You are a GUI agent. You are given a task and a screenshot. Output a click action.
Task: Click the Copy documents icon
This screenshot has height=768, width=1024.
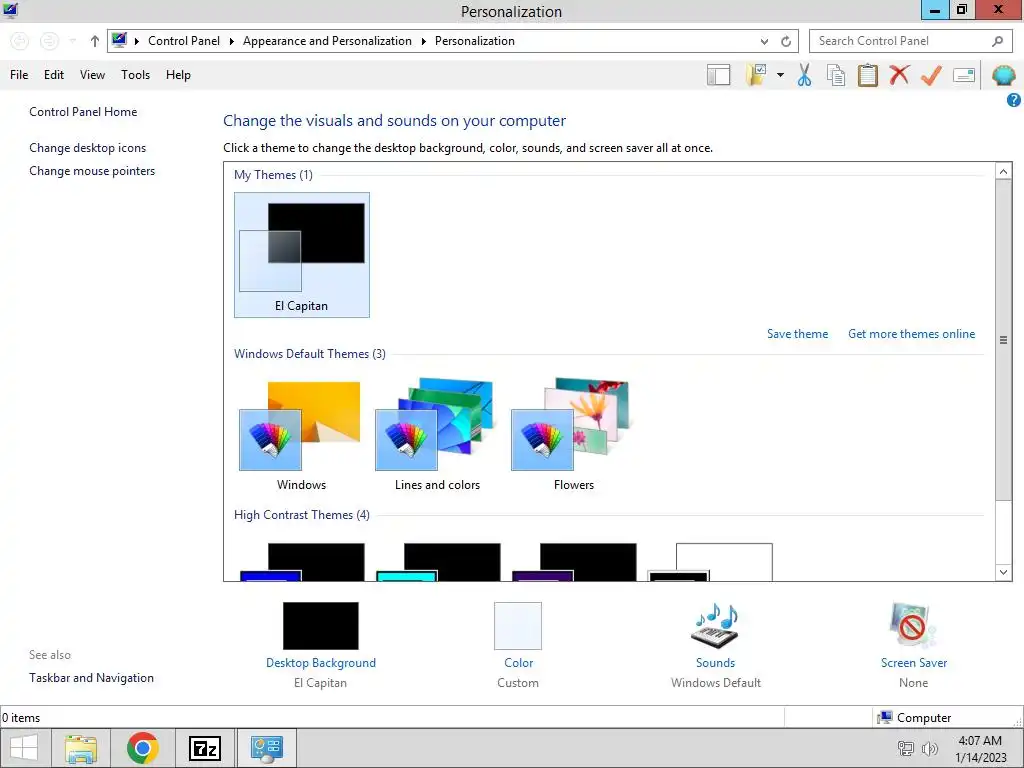point(836,75)
